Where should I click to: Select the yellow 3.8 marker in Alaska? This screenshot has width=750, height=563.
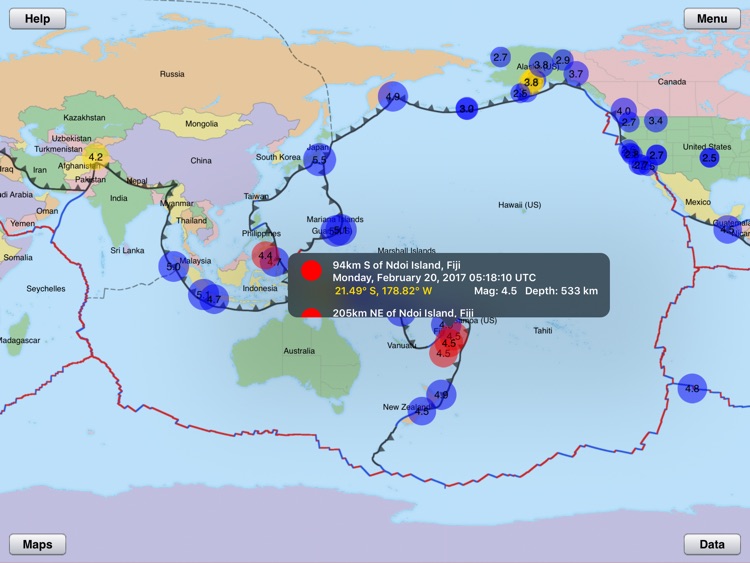531,82
